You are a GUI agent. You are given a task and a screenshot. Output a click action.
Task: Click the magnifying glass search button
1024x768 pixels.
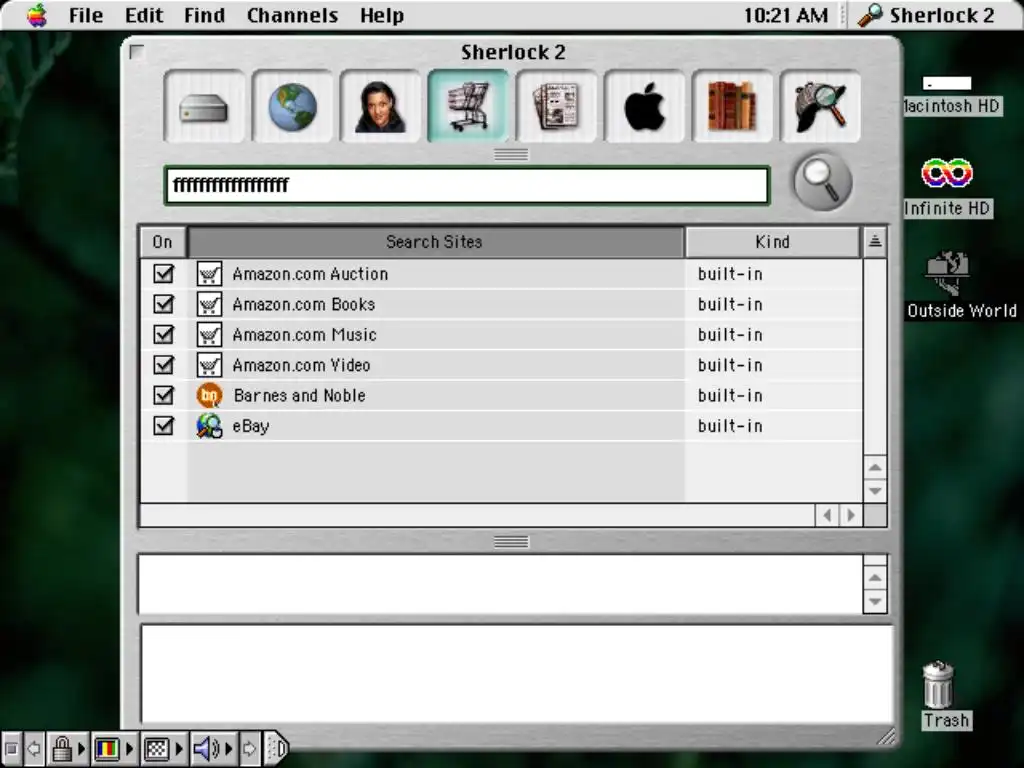pos(822,182)
